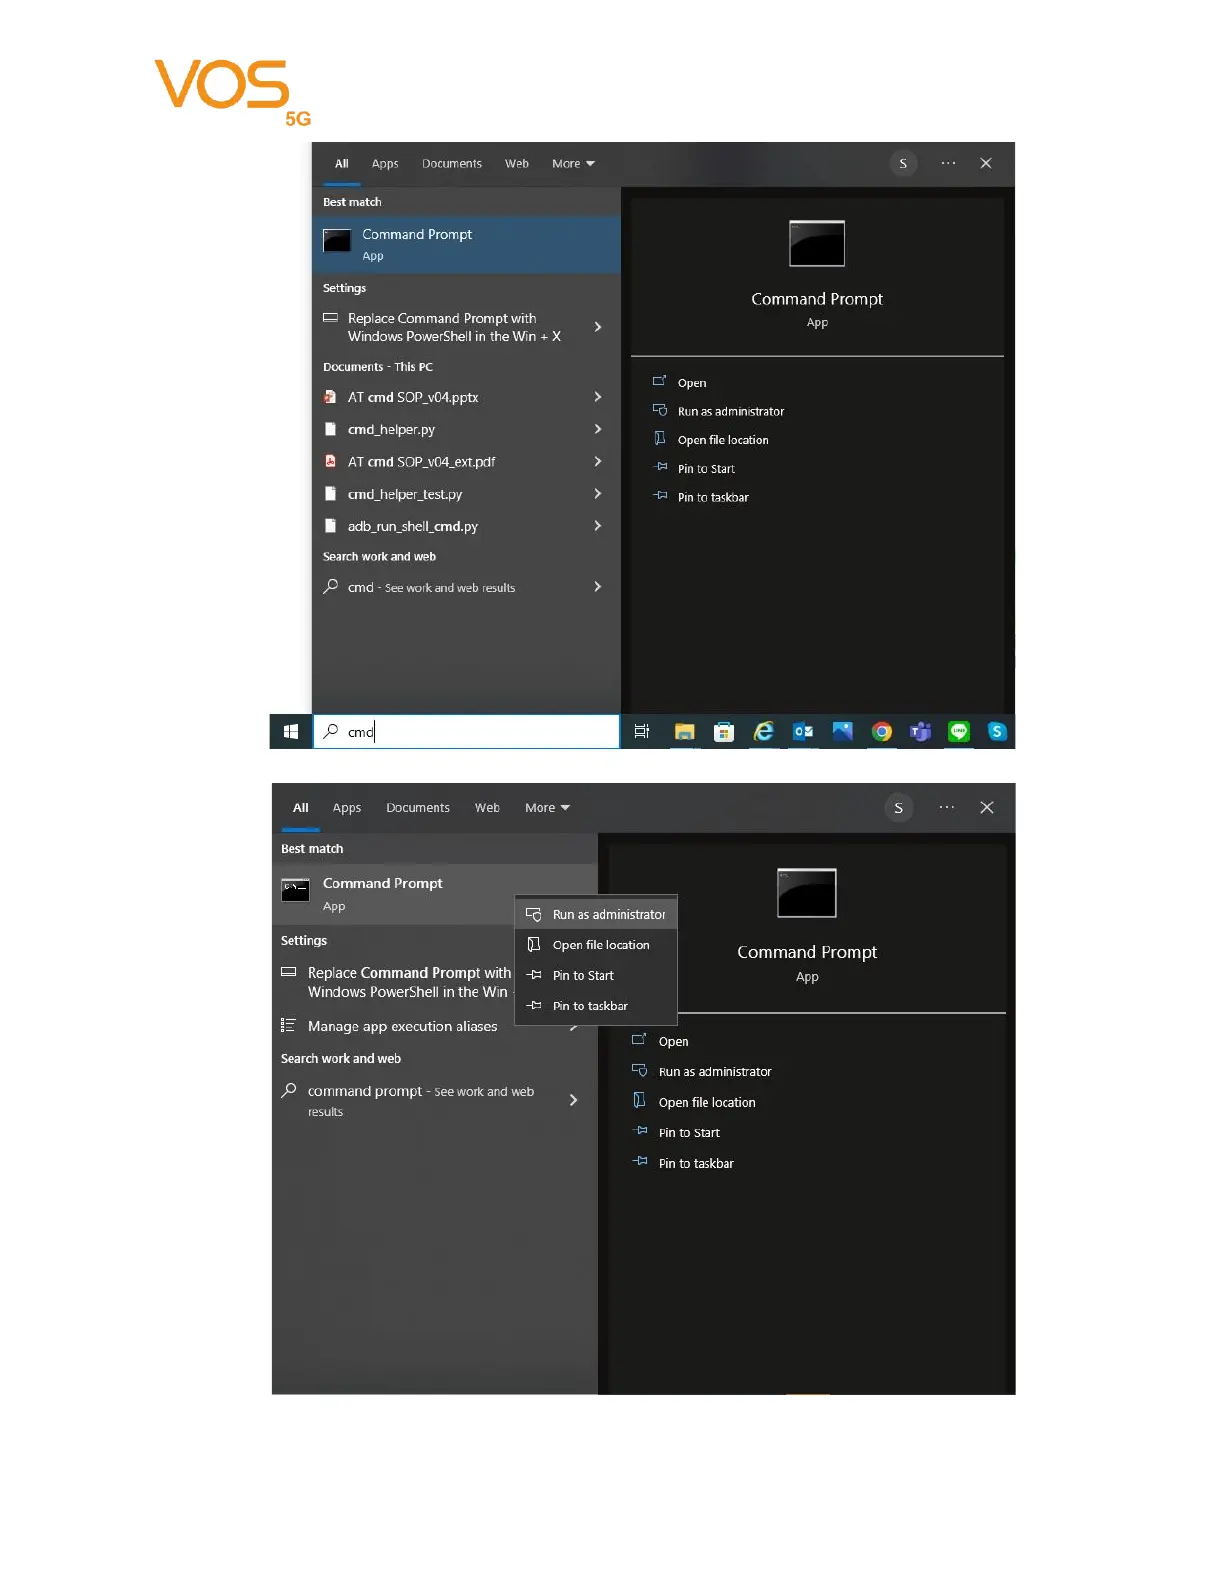
Task: Open AT cmd SOP_v04.pptx document result
Action: point(413,397)
